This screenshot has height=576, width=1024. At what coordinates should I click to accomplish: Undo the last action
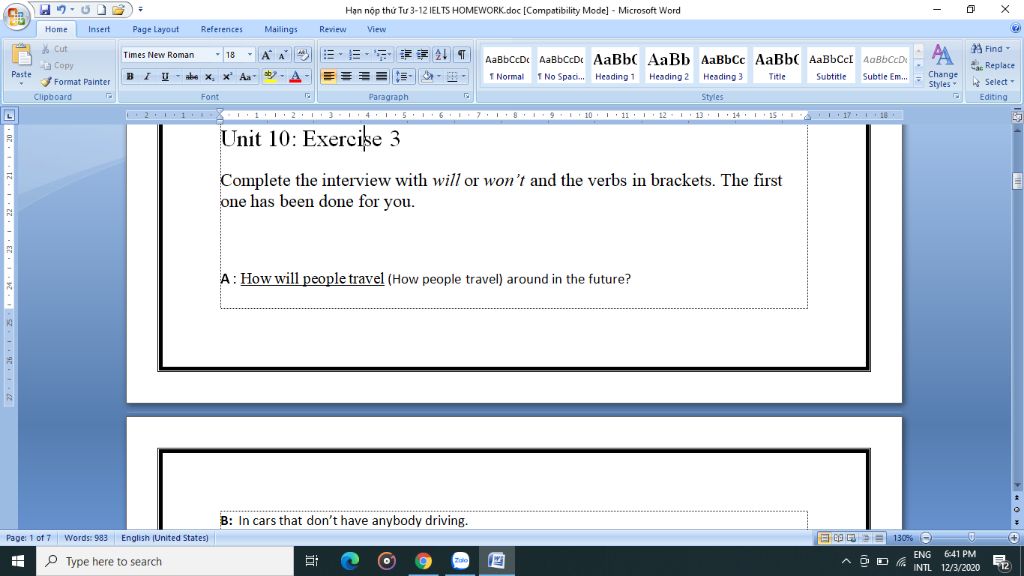(61, 10)
